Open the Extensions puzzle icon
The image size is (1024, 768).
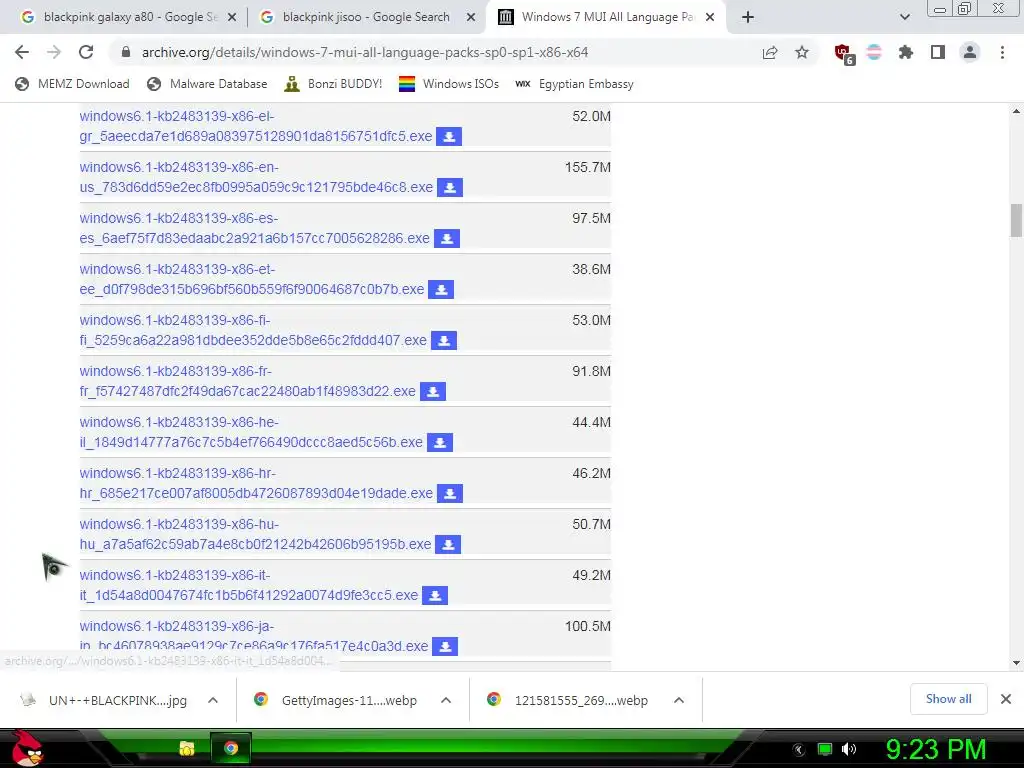[906, 52]
